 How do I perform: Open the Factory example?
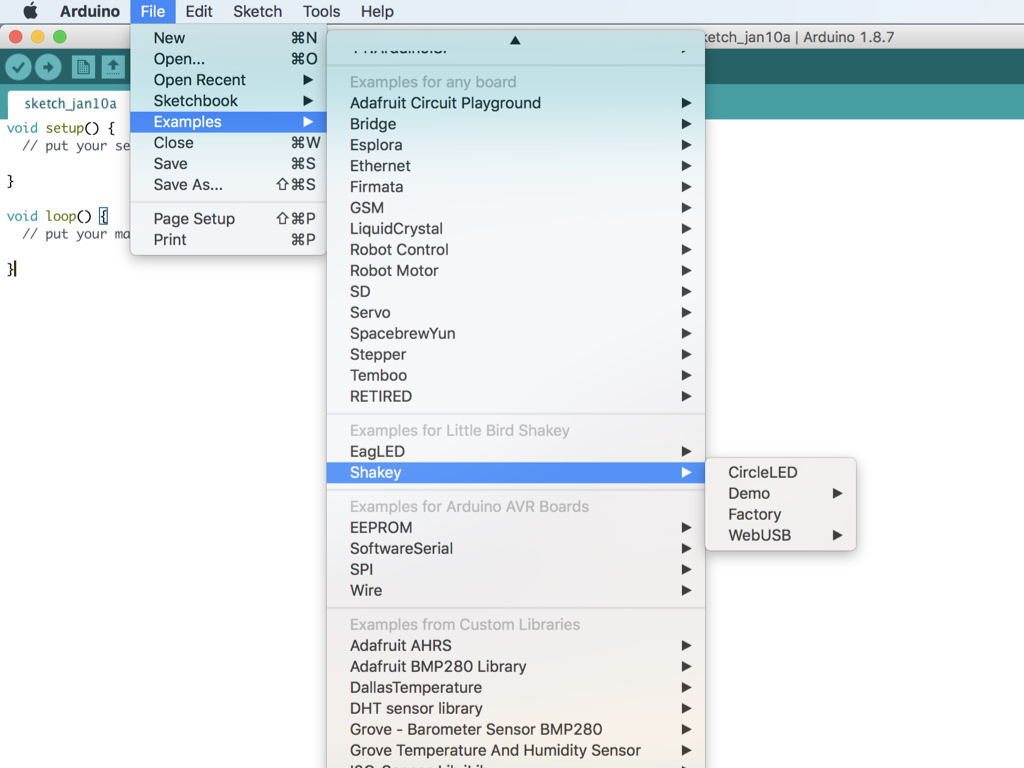[780, 514]
